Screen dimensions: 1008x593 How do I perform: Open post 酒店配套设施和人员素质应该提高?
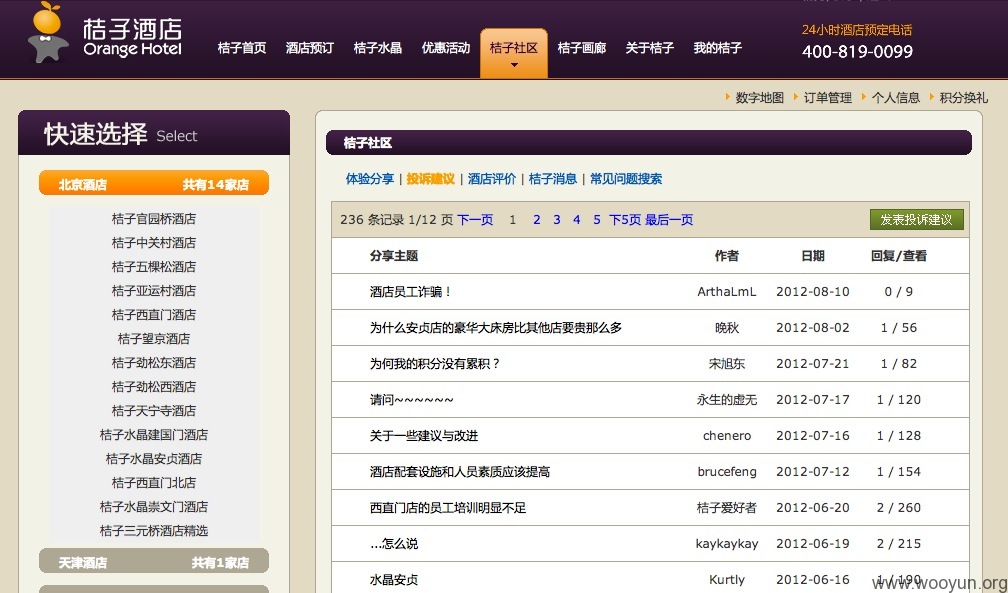coord(460,472)
